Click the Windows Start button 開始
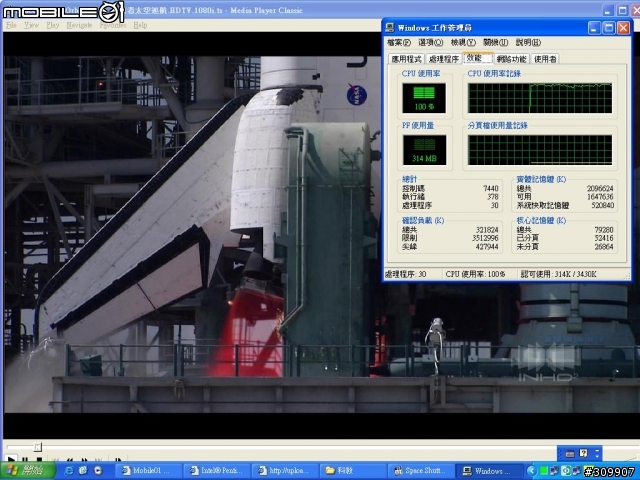This screenshot has width=640, height=480. 28,471
